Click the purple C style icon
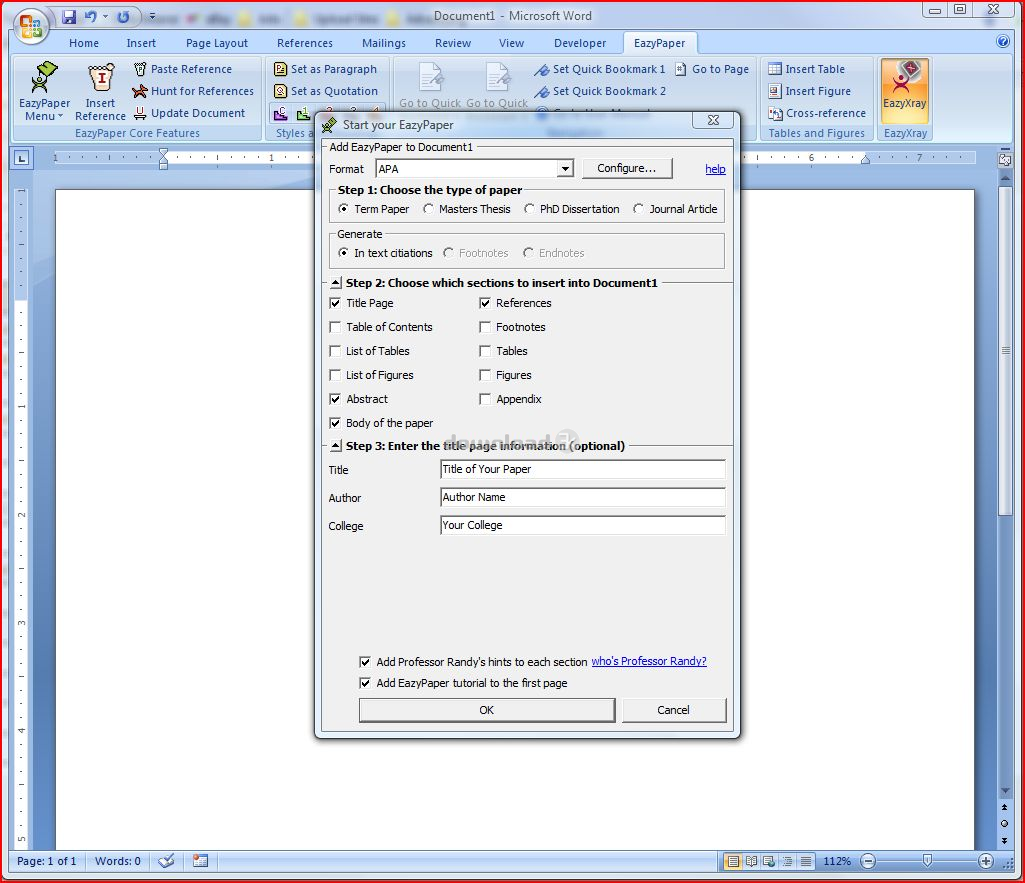This screenshot has height=883, width=1025. tap(280, 114)
